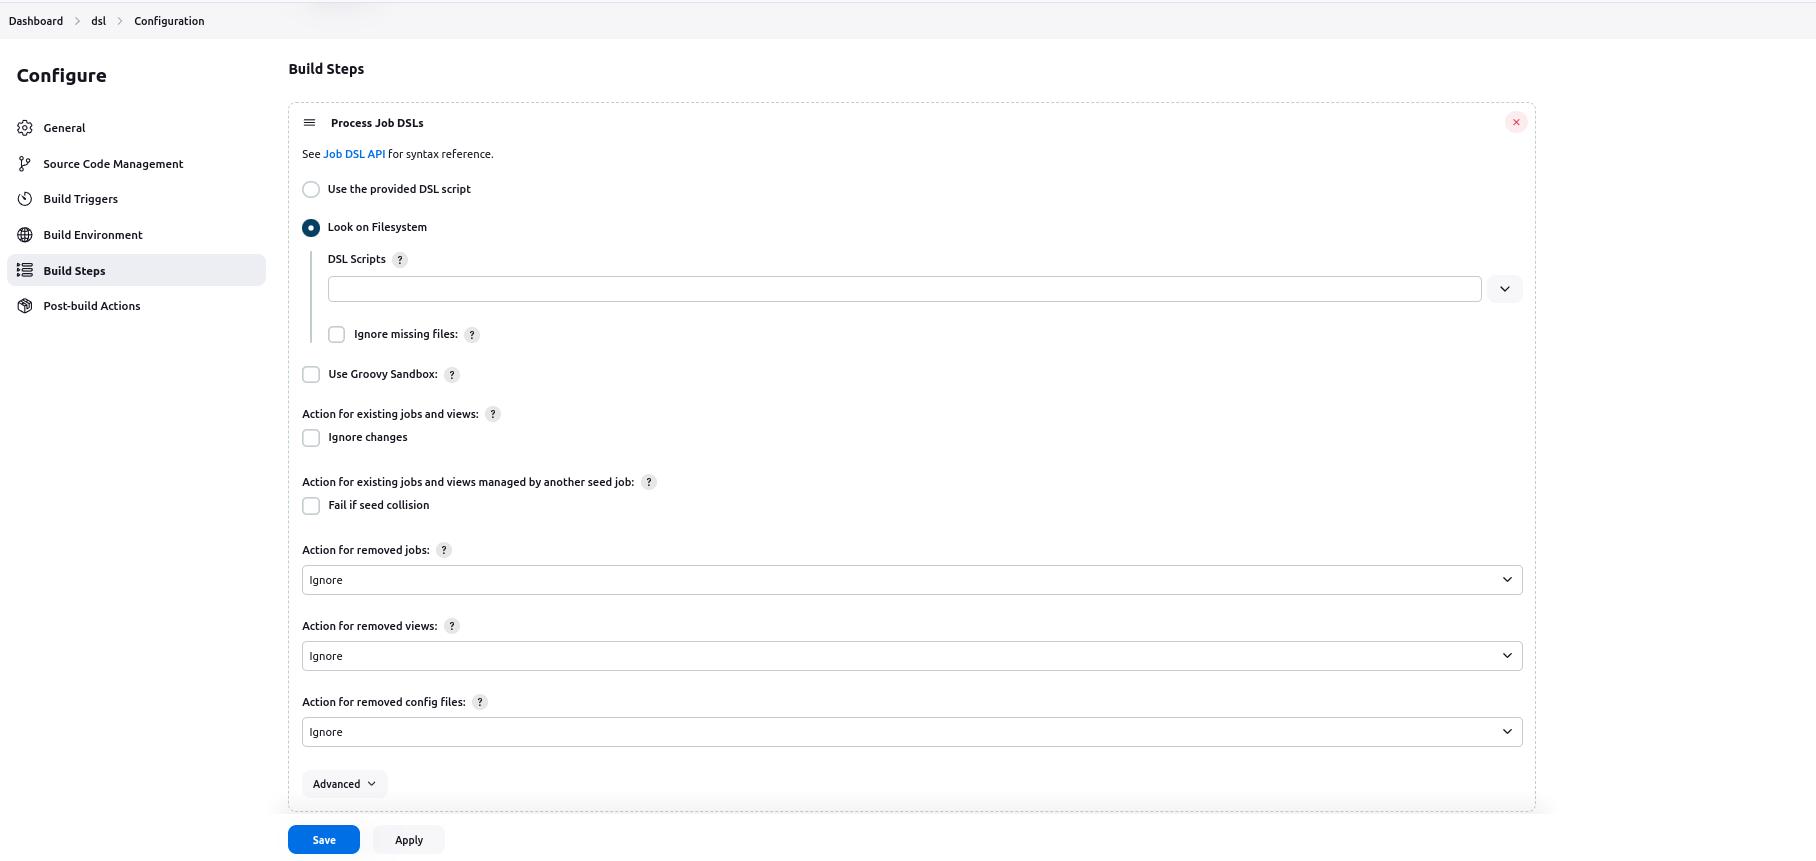Screen dimensions: 1816x861
Task: Click the Build Triggers clock icon
Action: (24, 198)
